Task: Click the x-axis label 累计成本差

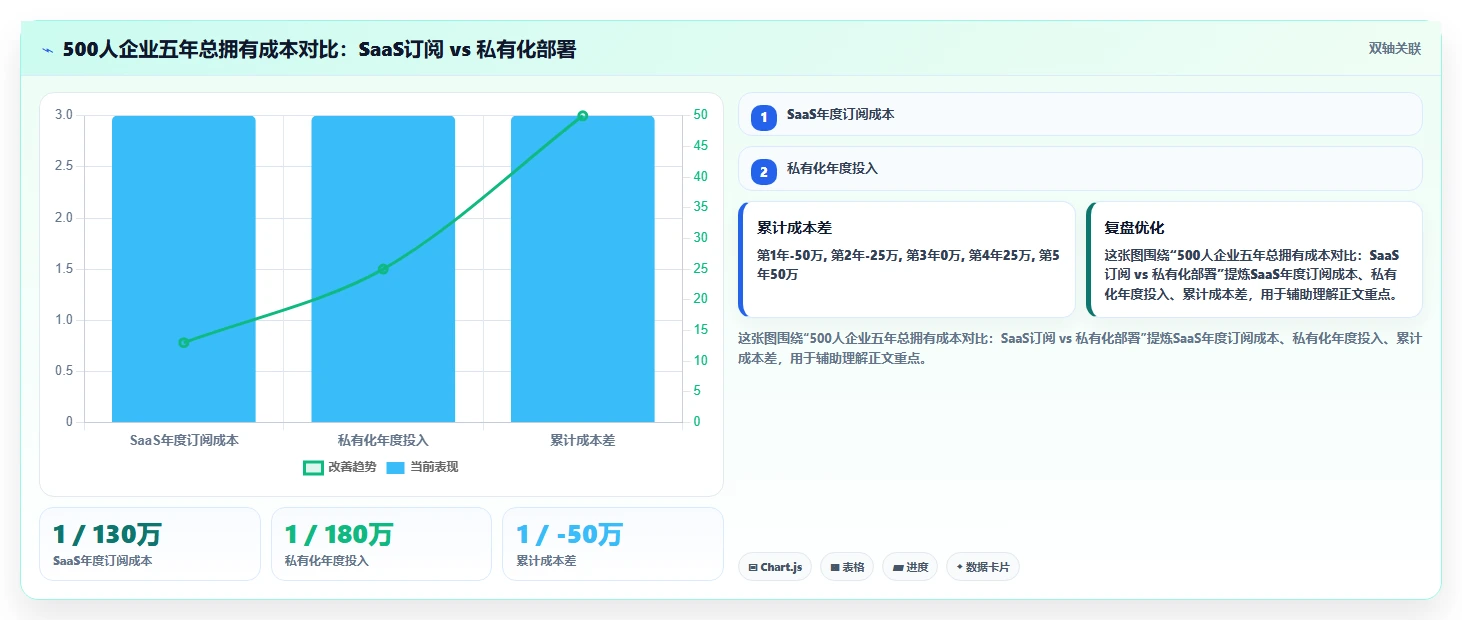Action: tap(583, 440)
